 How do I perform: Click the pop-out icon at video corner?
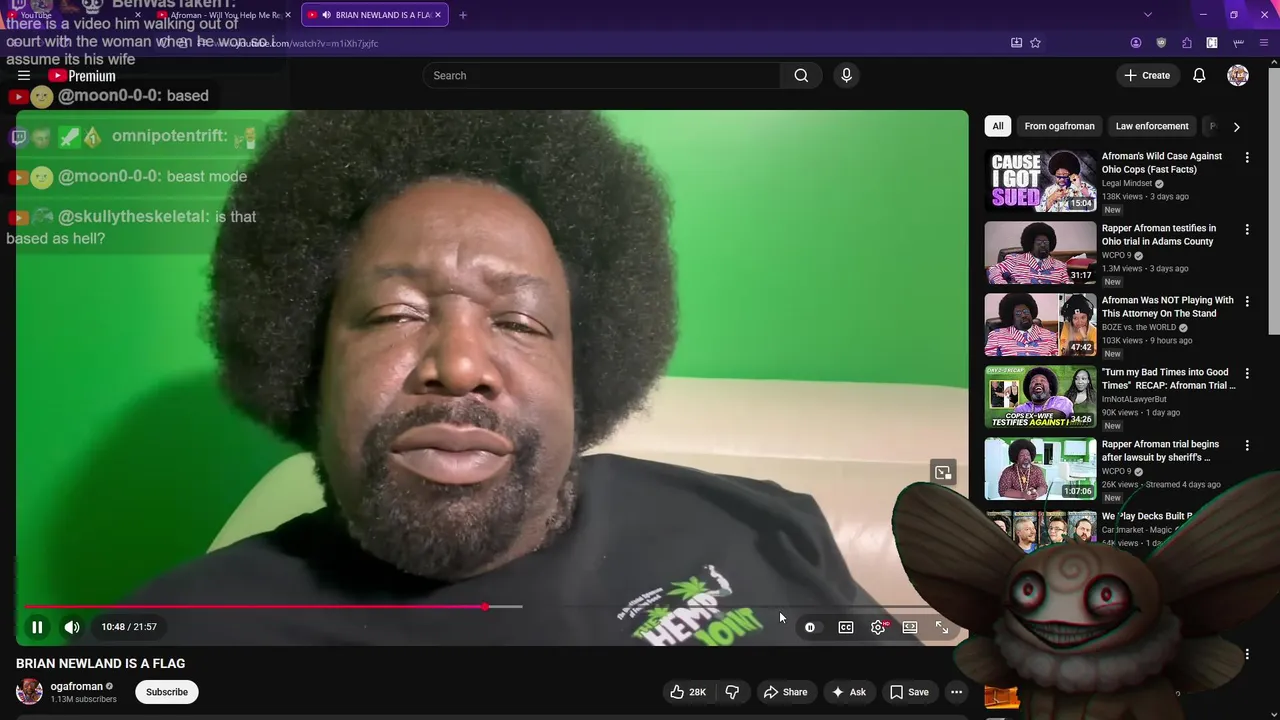[943, 472]
